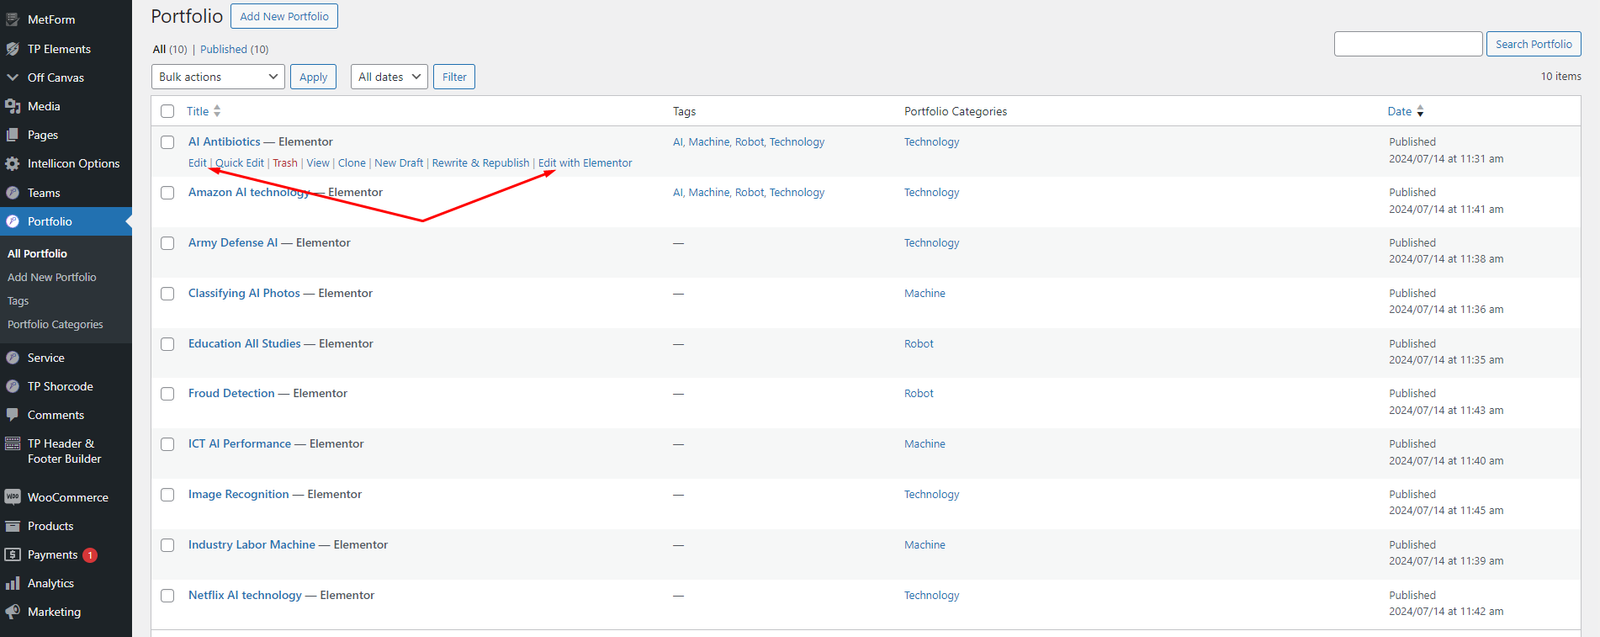Expand the All dates filter dropdown

click(x=389, y=77)
